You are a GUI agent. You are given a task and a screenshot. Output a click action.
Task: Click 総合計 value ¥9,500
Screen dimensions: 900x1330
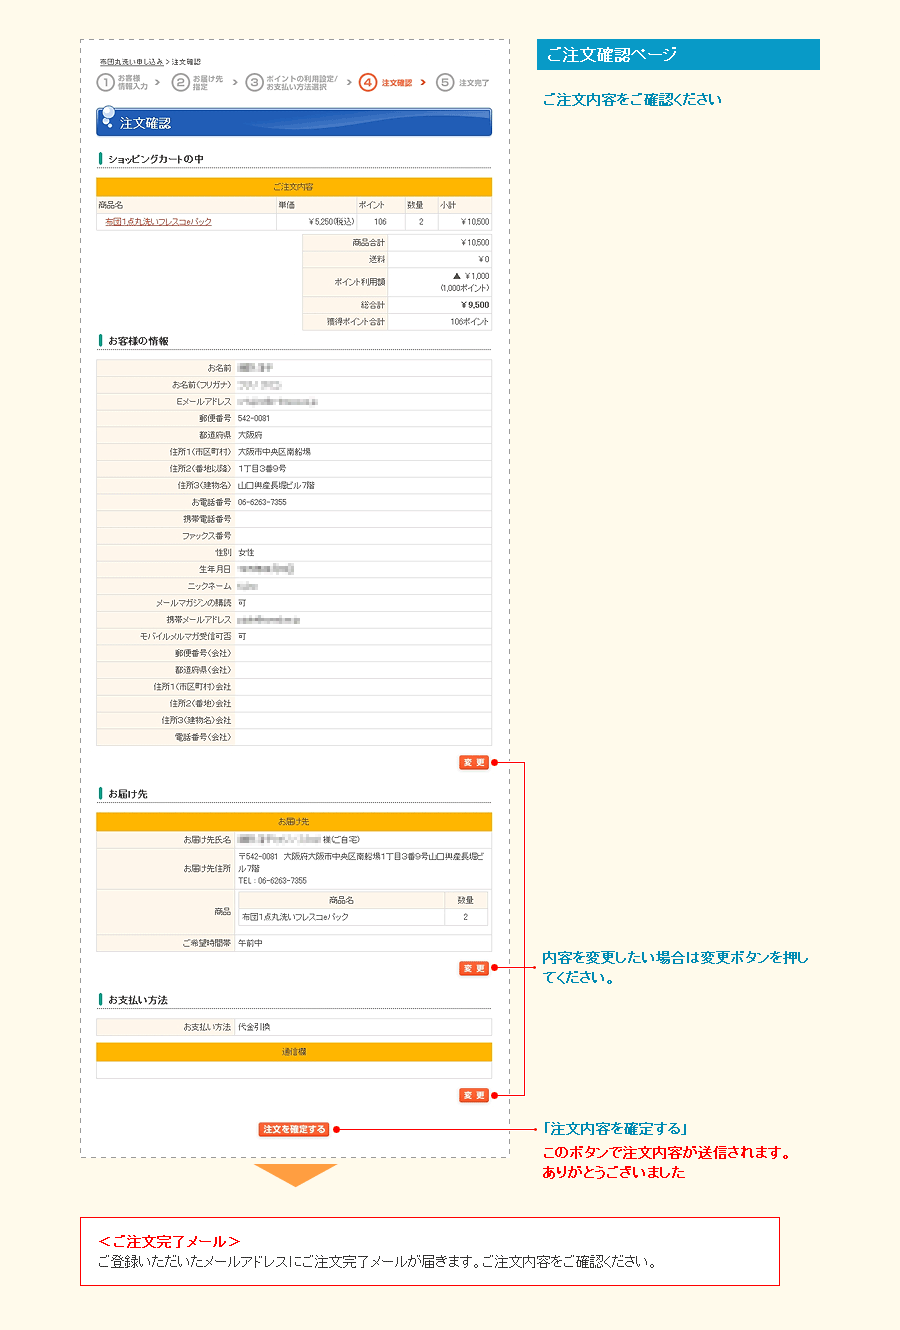click(477, 305)
